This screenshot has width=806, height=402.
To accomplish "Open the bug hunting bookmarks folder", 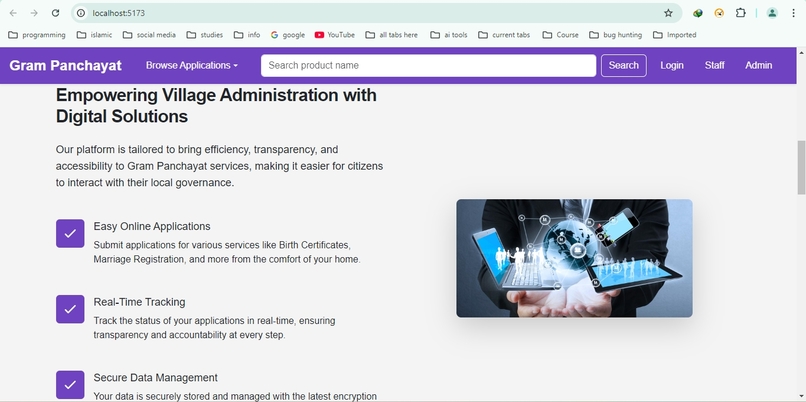I will point(616,35).
